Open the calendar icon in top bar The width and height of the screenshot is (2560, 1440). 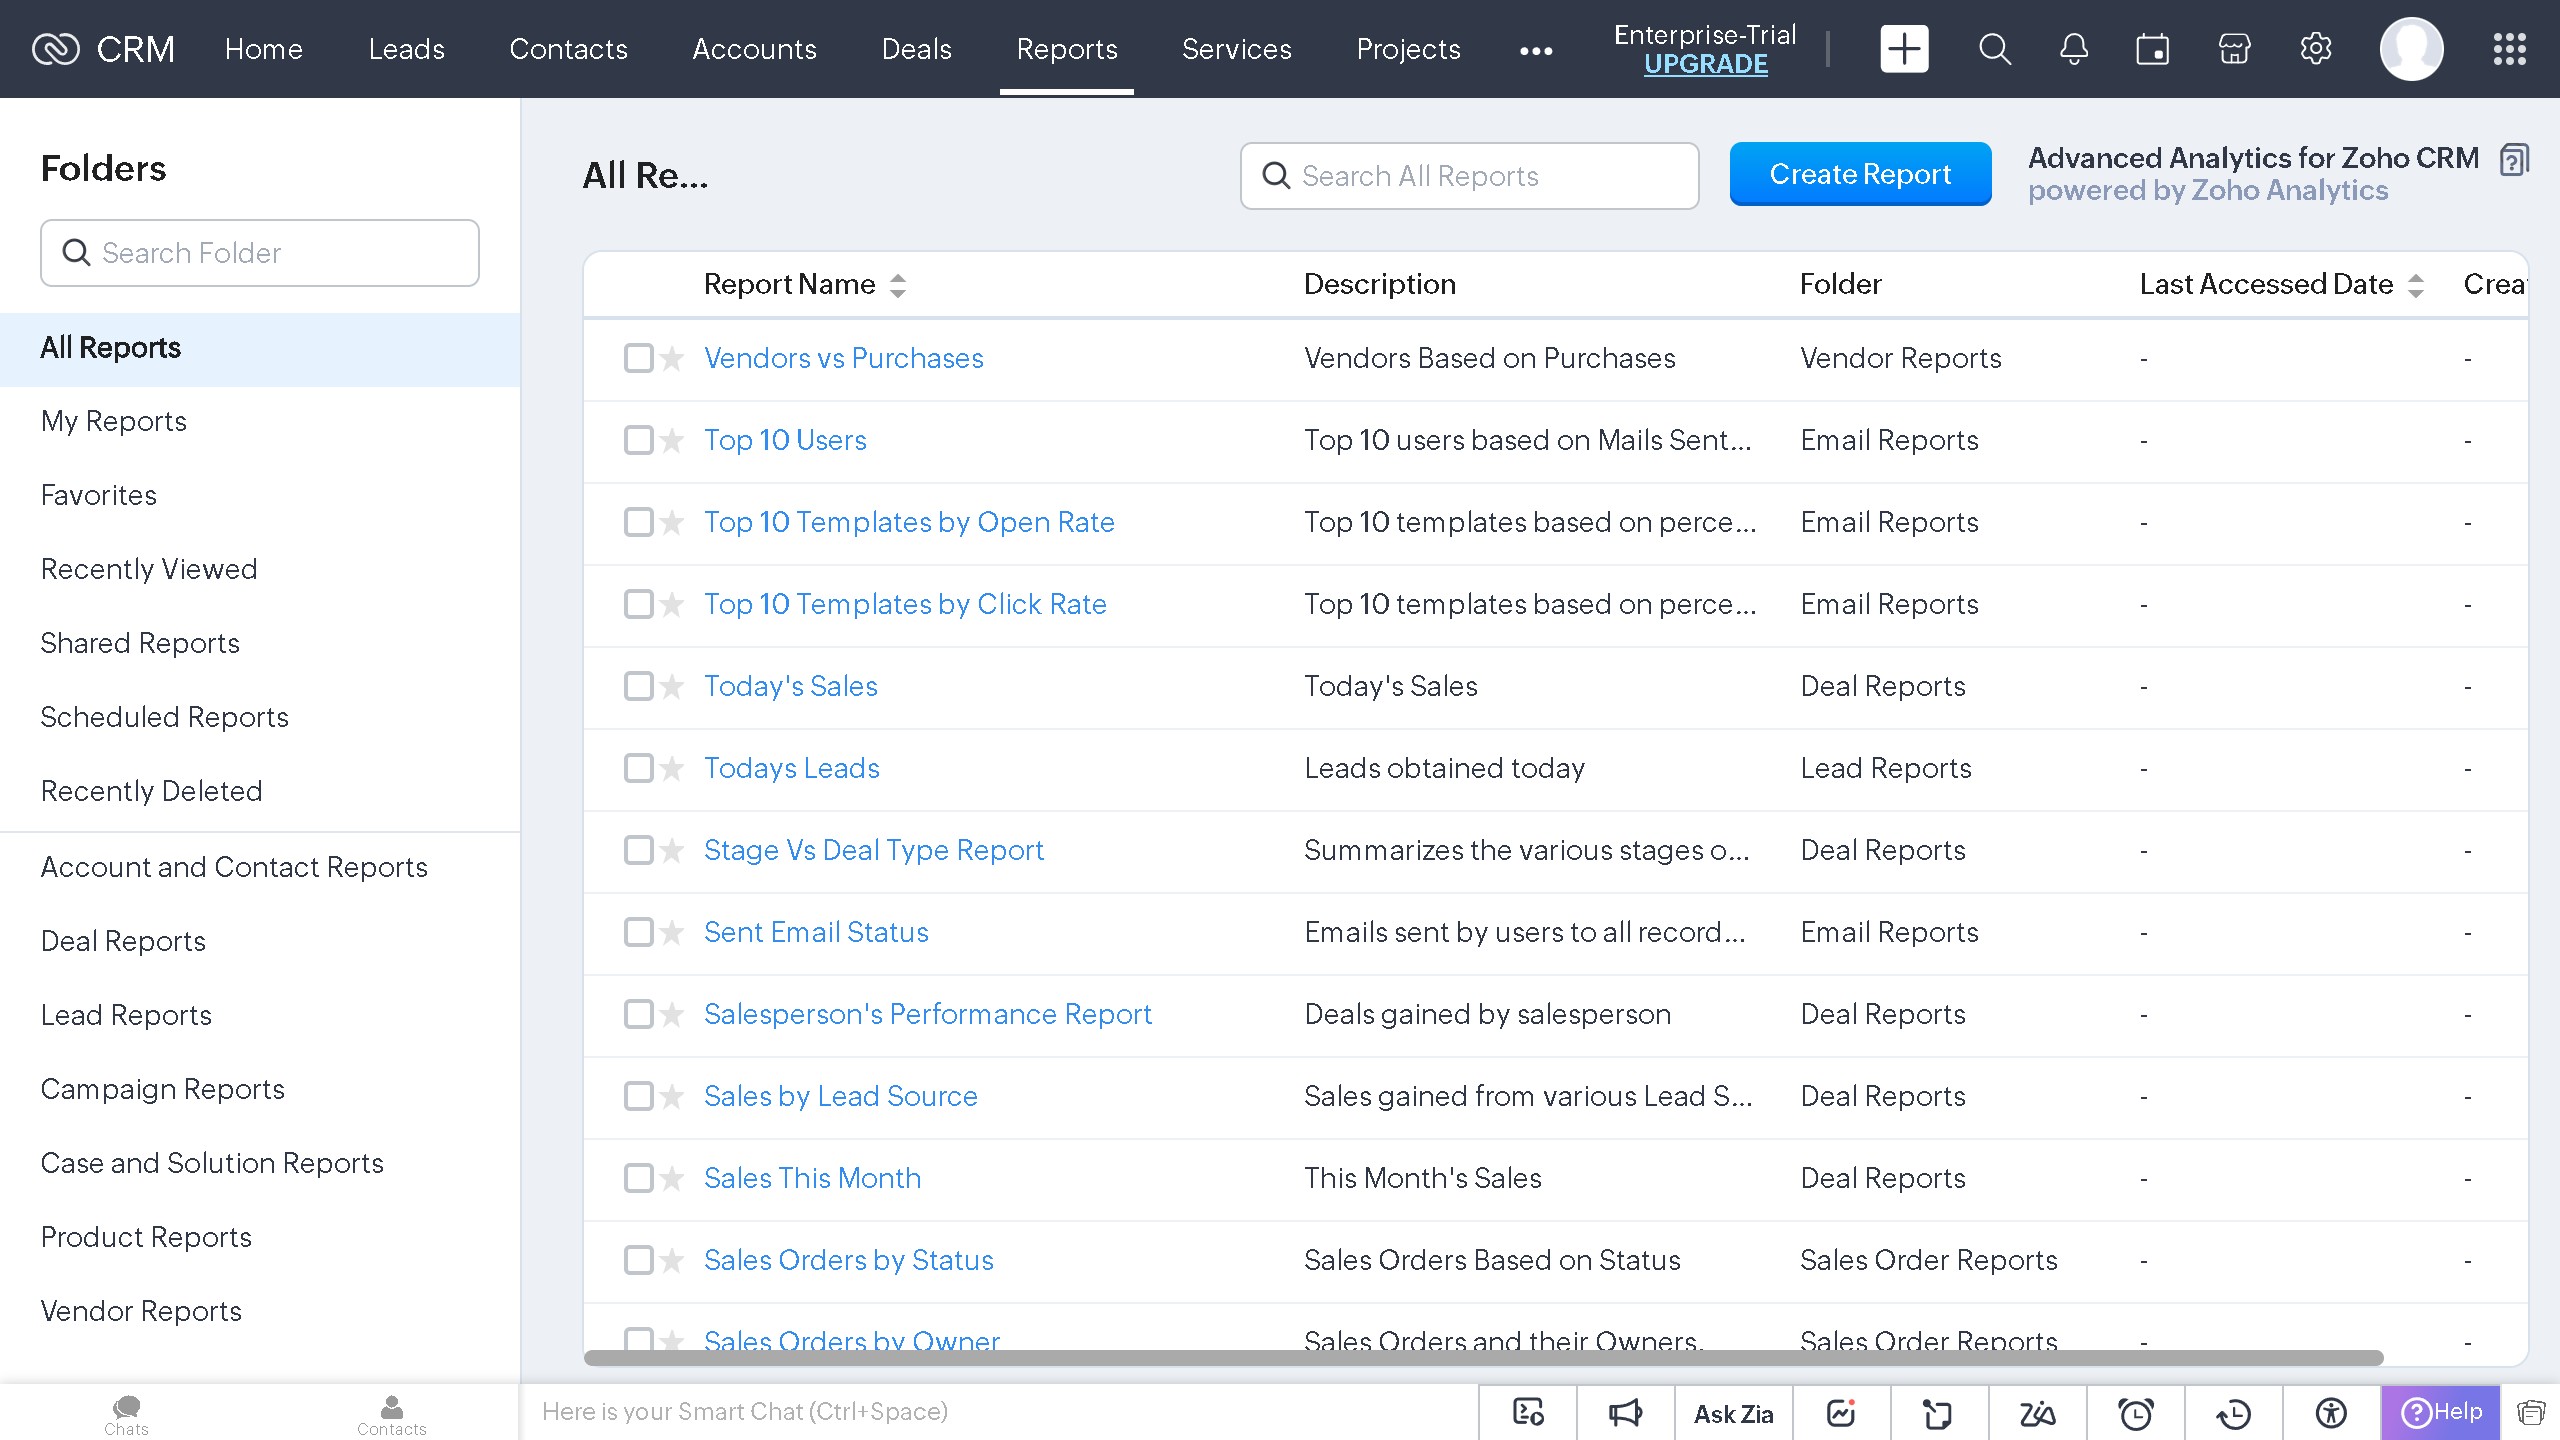[x=2153, y=49]
